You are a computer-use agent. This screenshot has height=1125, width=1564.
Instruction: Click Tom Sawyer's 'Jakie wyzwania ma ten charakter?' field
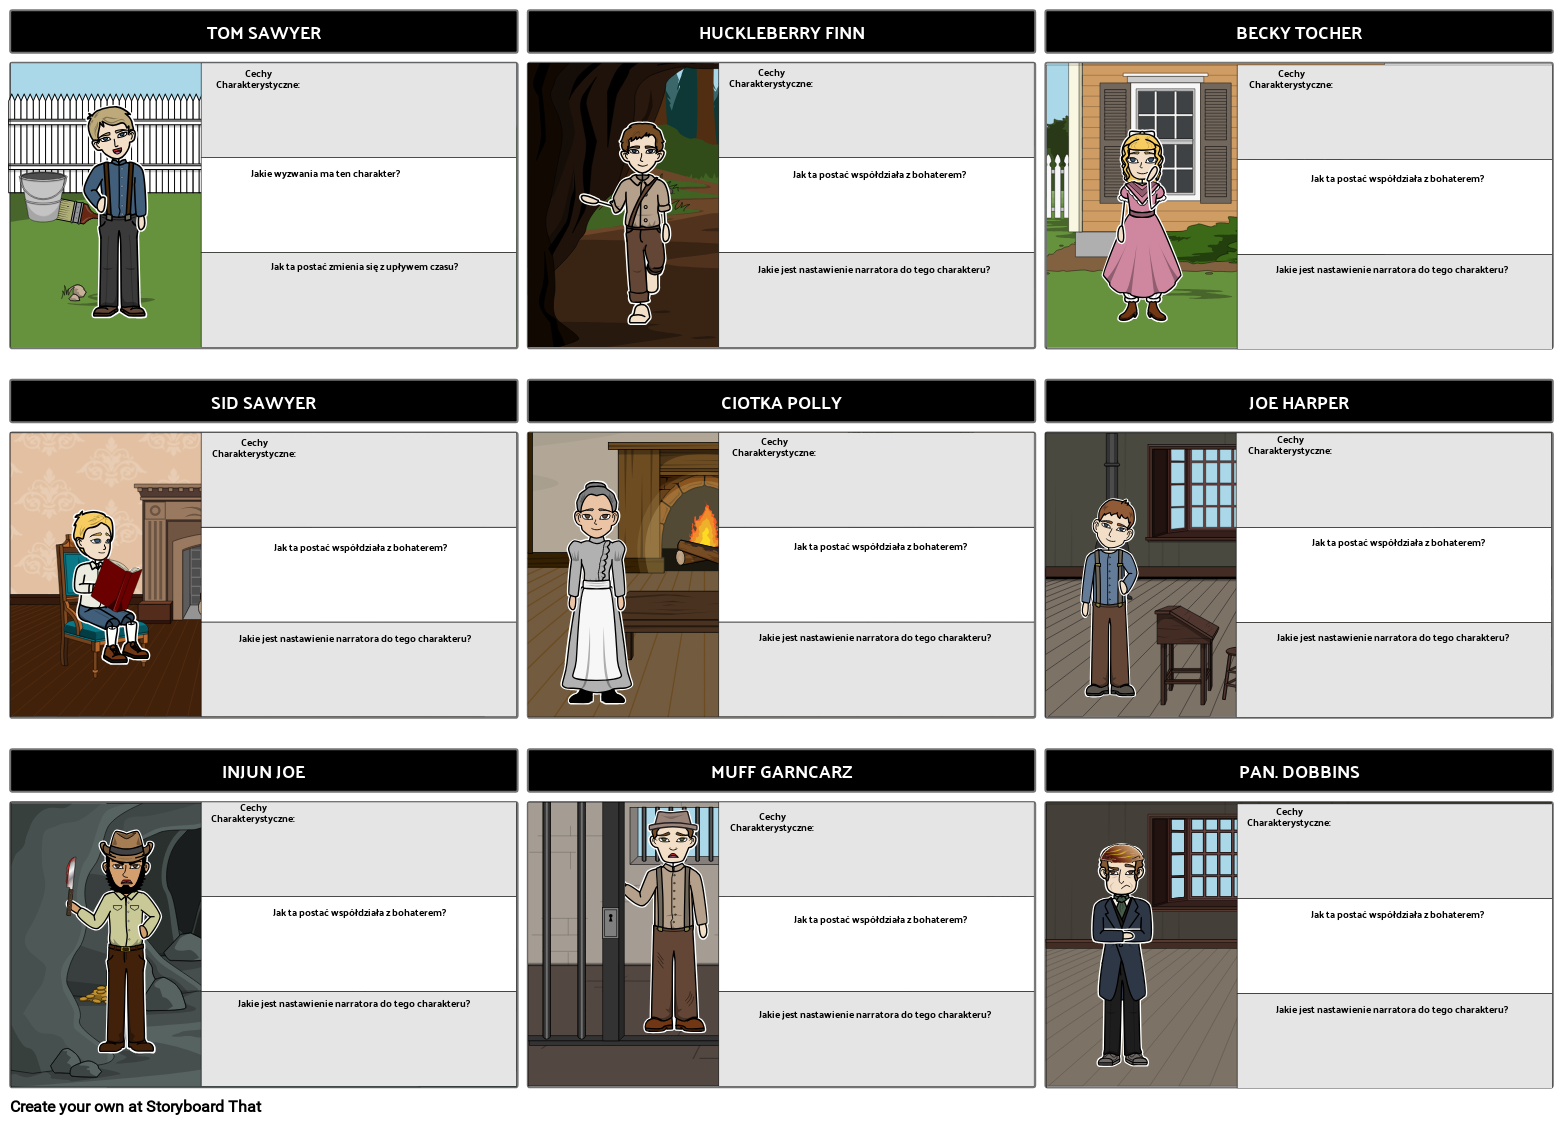pyautogui.click(x=359, y=205)
